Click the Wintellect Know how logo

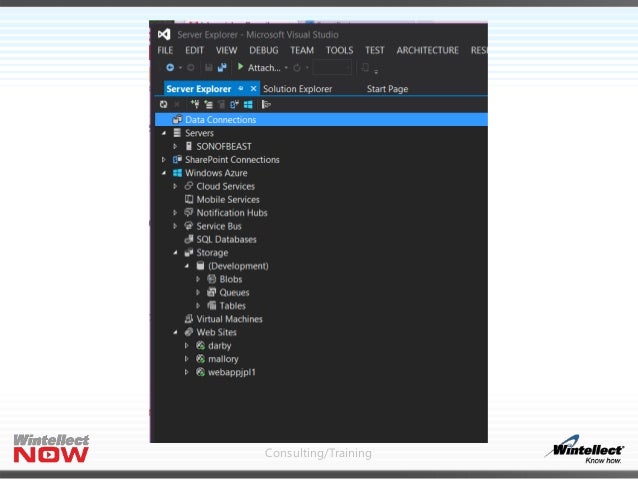(585, 450)
